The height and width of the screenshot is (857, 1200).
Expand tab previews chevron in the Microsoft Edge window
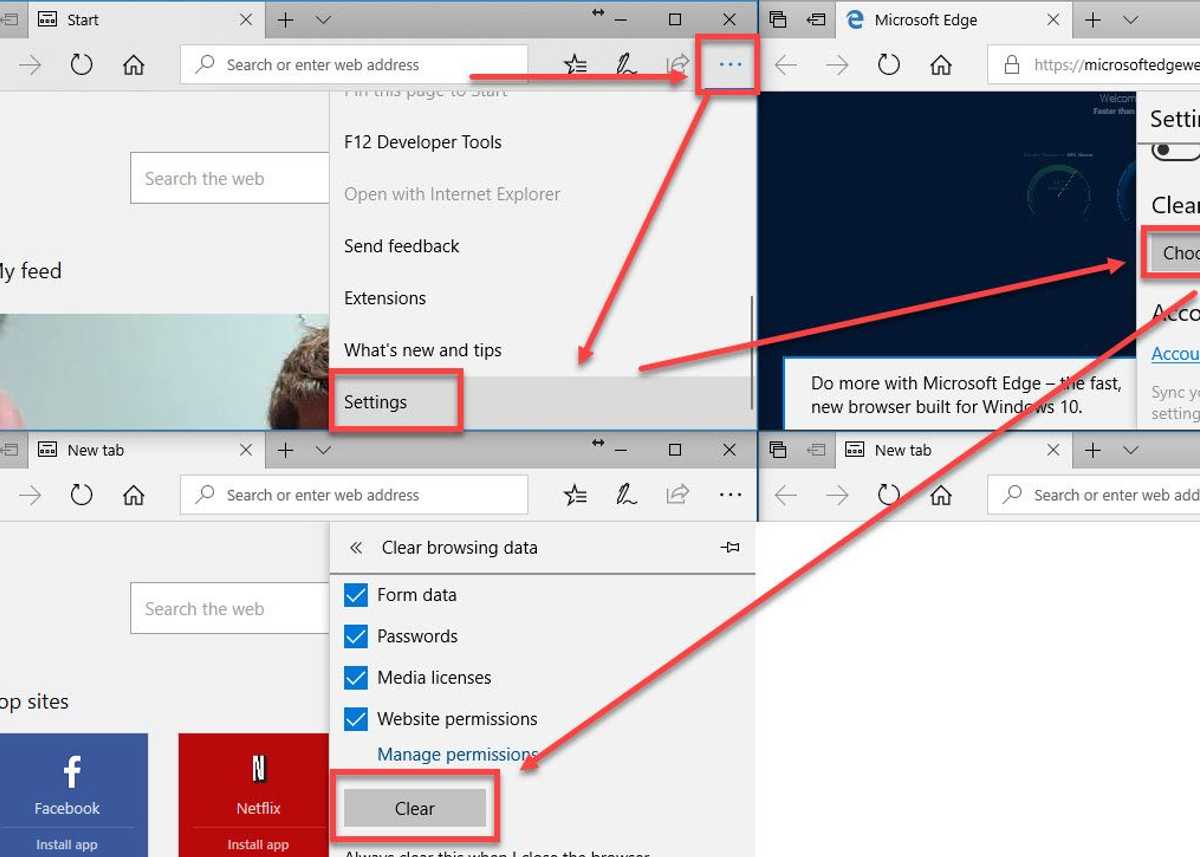tap(1131, 20)
